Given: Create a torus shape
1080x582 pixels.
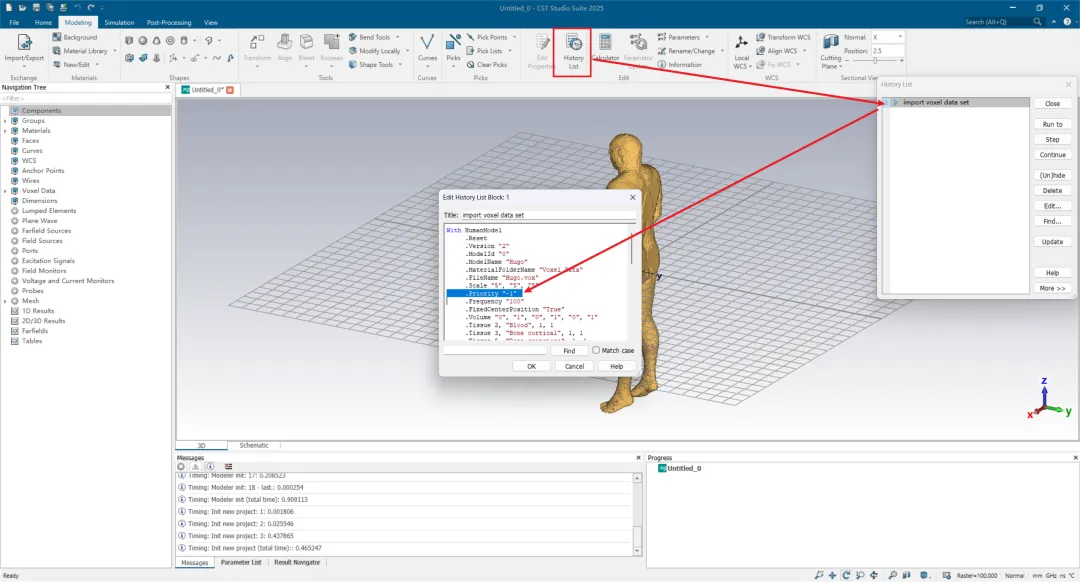Looking at the screenshot, I should [x=170, y=41].
